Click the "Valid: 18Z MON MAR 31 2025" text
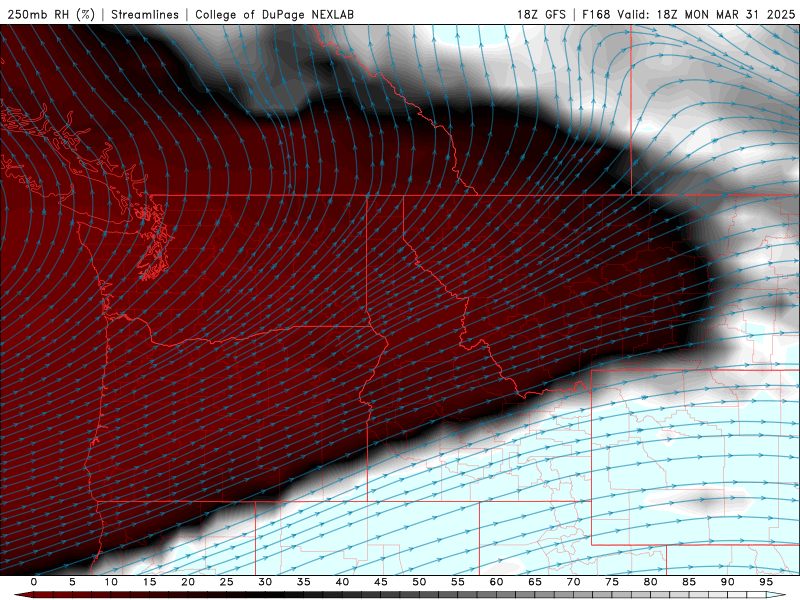 tap(706, 14)
